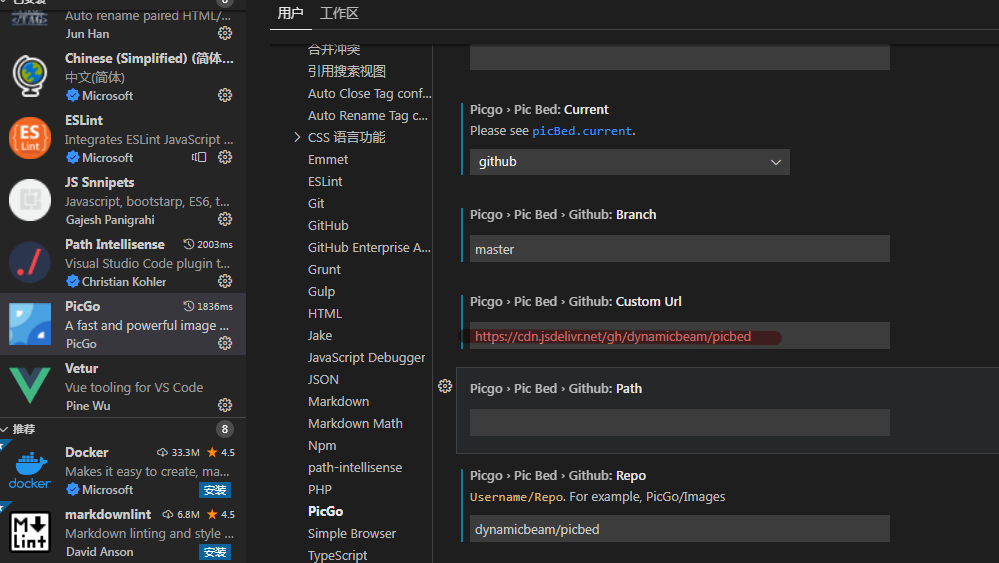Select Jake in settings tree
The width and height of the screenshot is (999, 563).
tap(320, 336)
